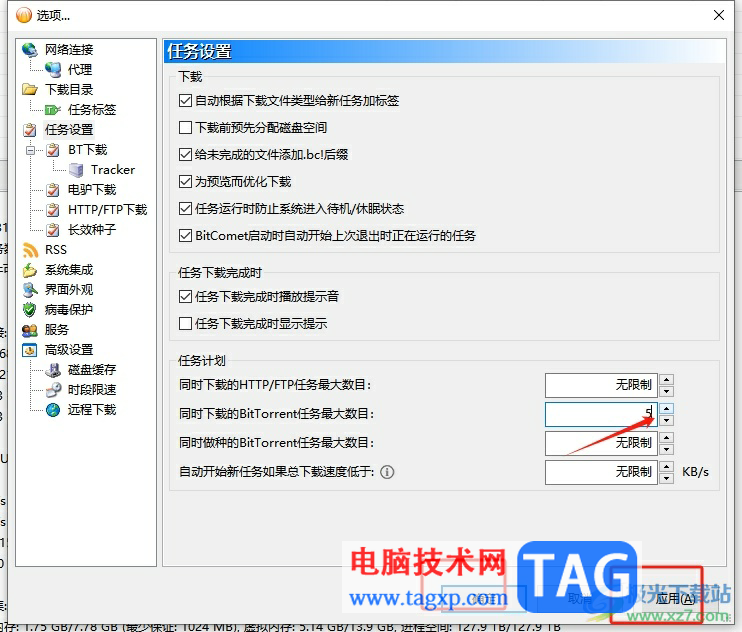
Task: Open 病毒保护 settings page
Action: (x=69, y=310)
